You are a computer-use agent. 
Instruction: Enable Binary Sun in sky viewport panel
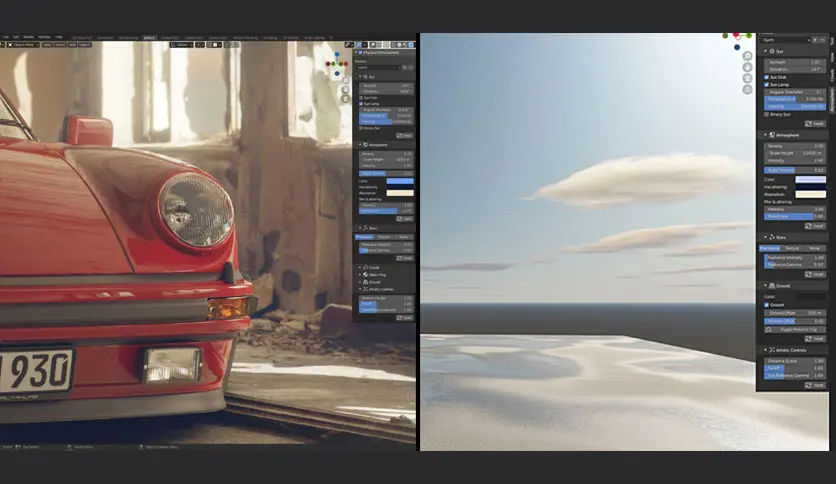point(766,114)
